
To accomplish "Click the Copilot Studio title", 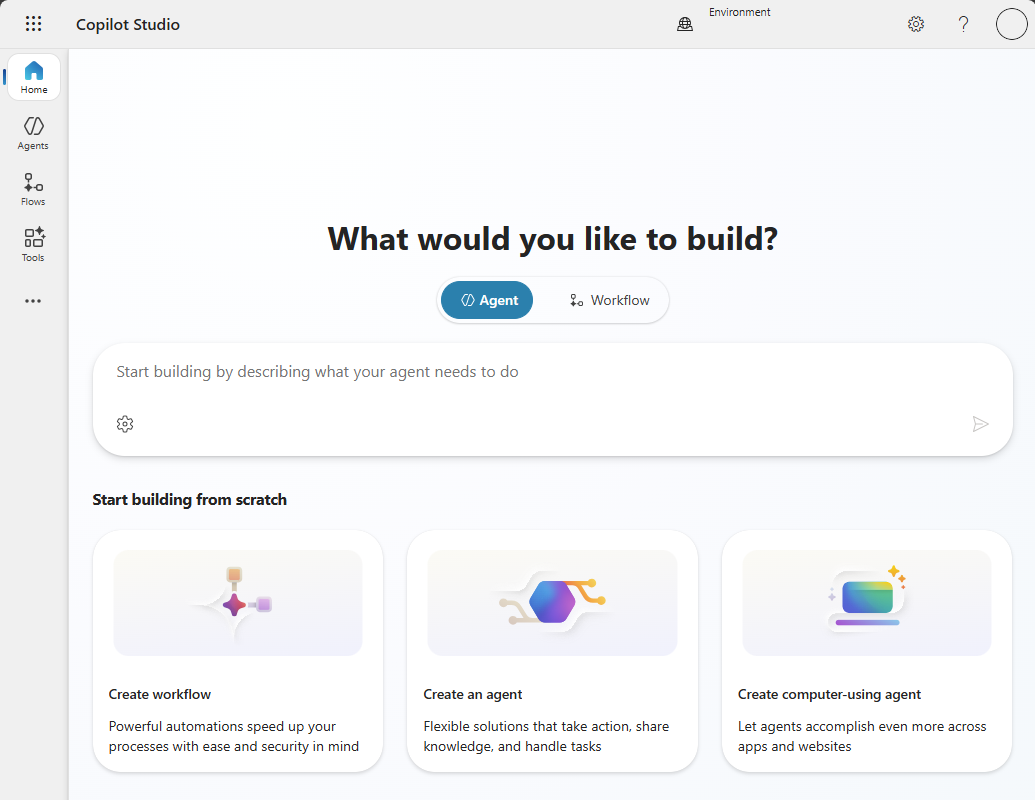I will (128, 24).
